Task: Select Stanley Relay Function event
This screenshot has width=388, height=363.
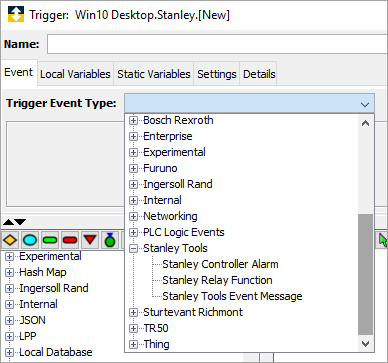Action: [217, 280]
